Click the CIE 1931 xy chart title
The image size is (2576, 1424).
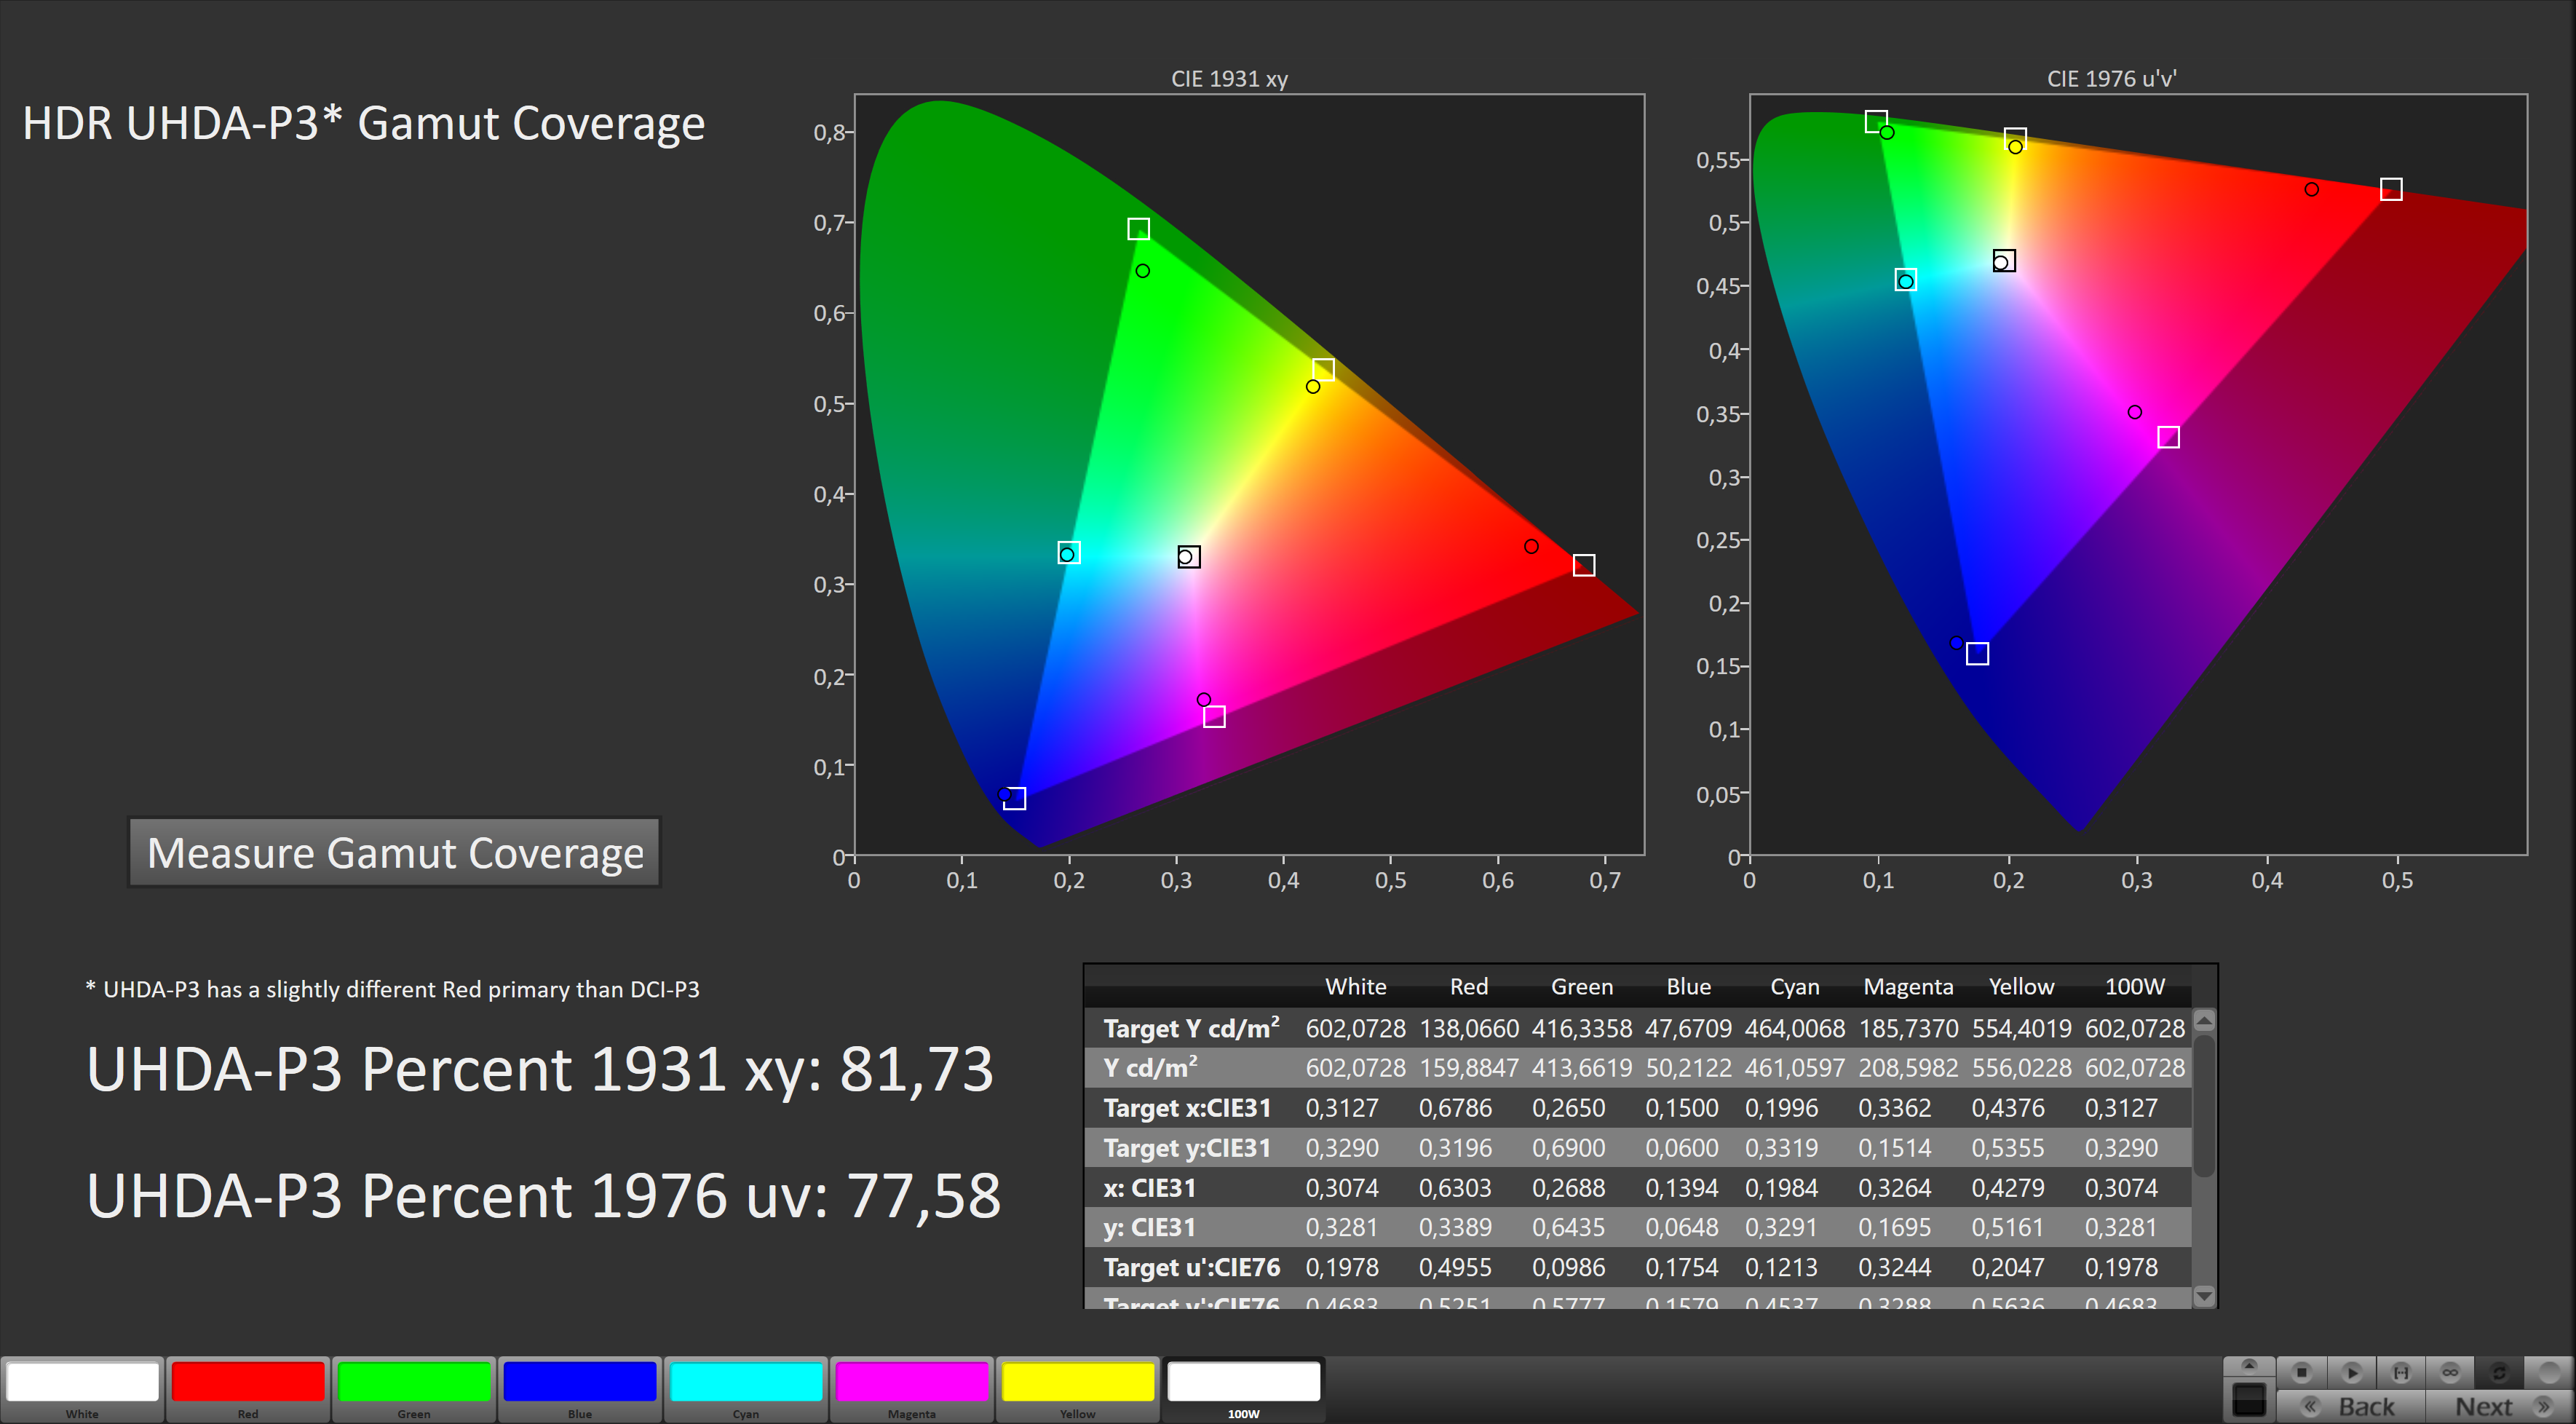(1229, 79)
